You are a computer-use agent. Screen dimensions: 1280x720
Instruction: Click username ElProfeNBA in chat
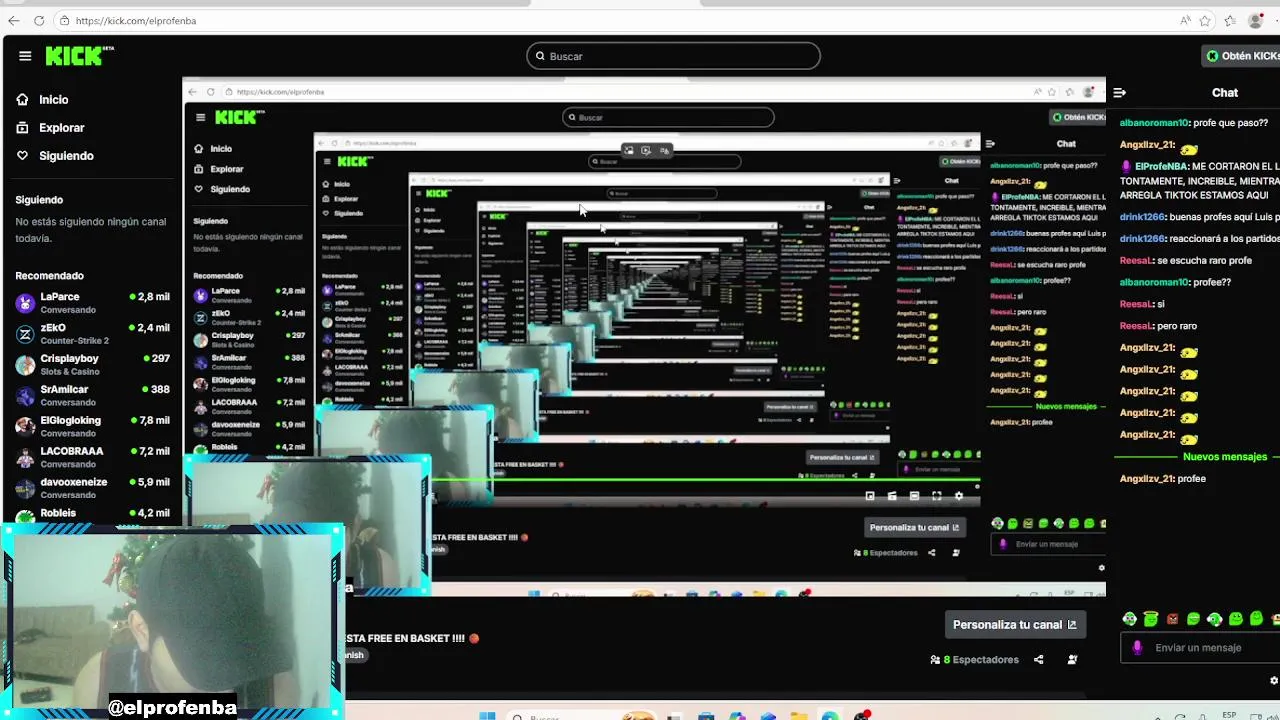click(x=1162, y=167)
